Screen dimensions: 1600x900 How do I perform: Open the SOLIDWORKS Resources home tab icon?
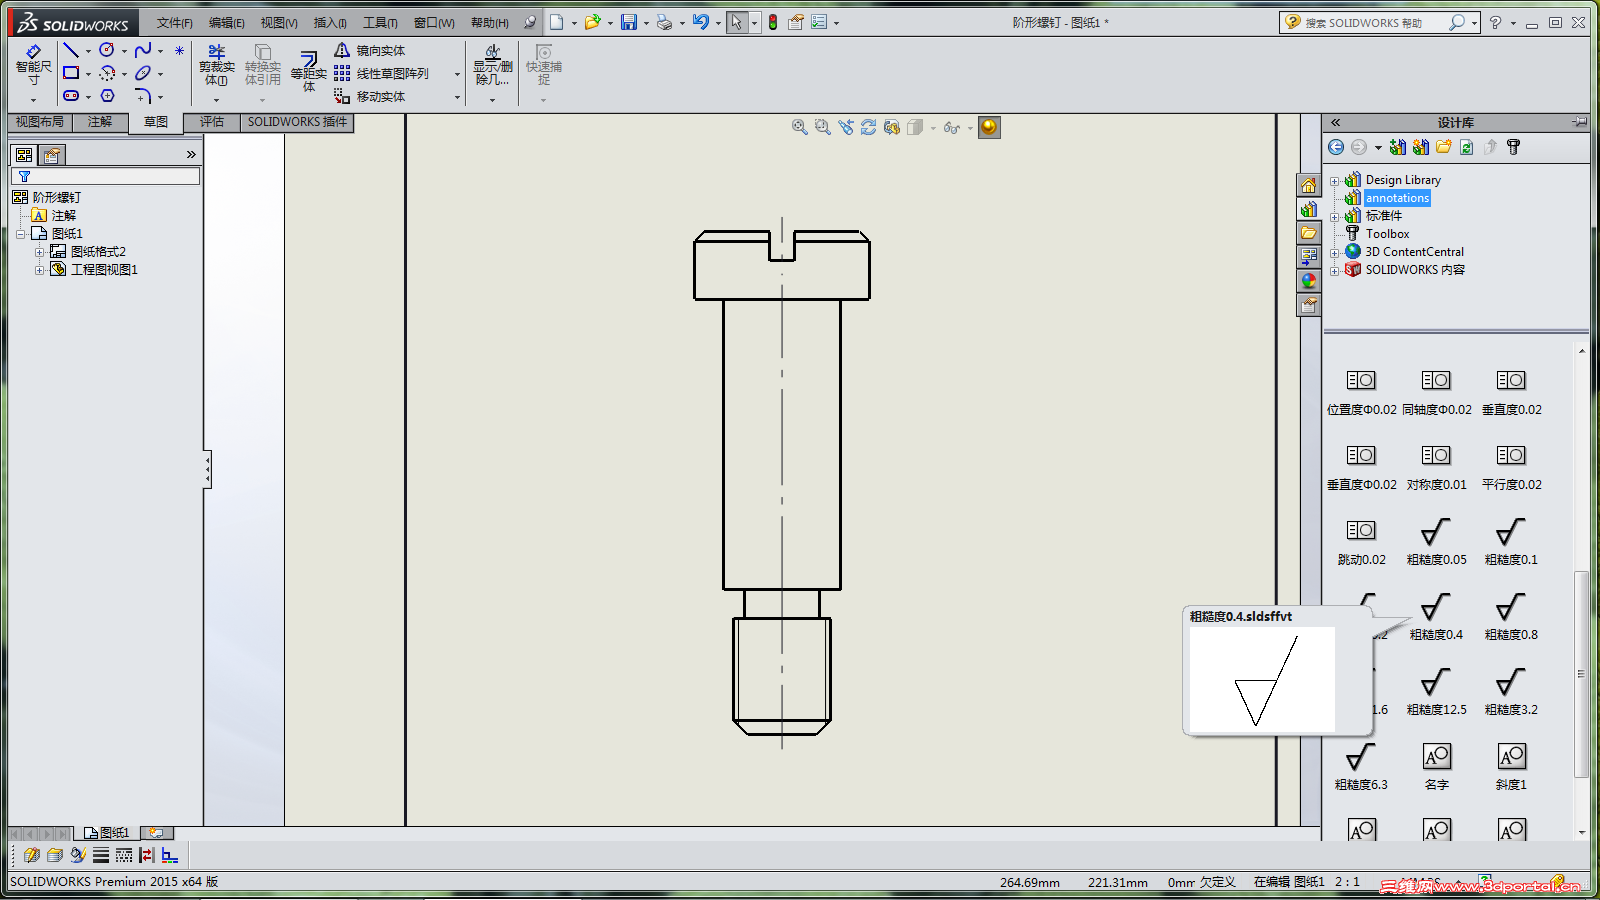pos(1309,185)
